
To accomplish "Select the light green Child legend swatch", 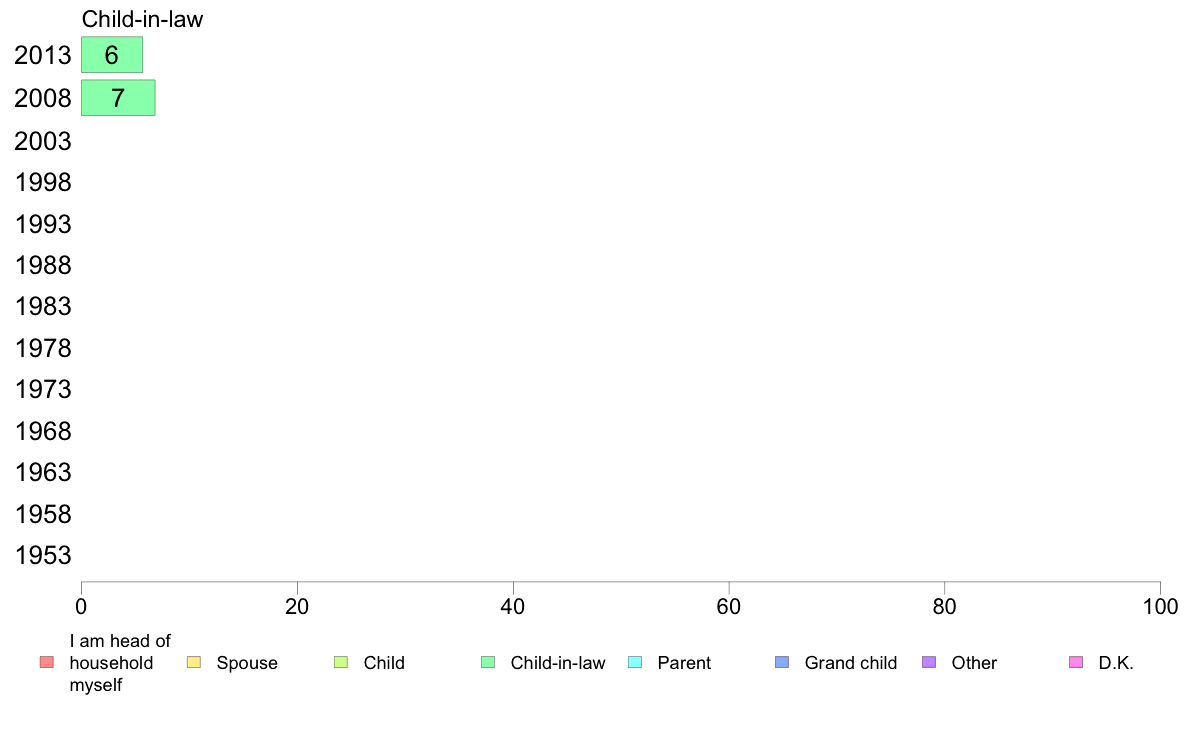I will 341,662.
